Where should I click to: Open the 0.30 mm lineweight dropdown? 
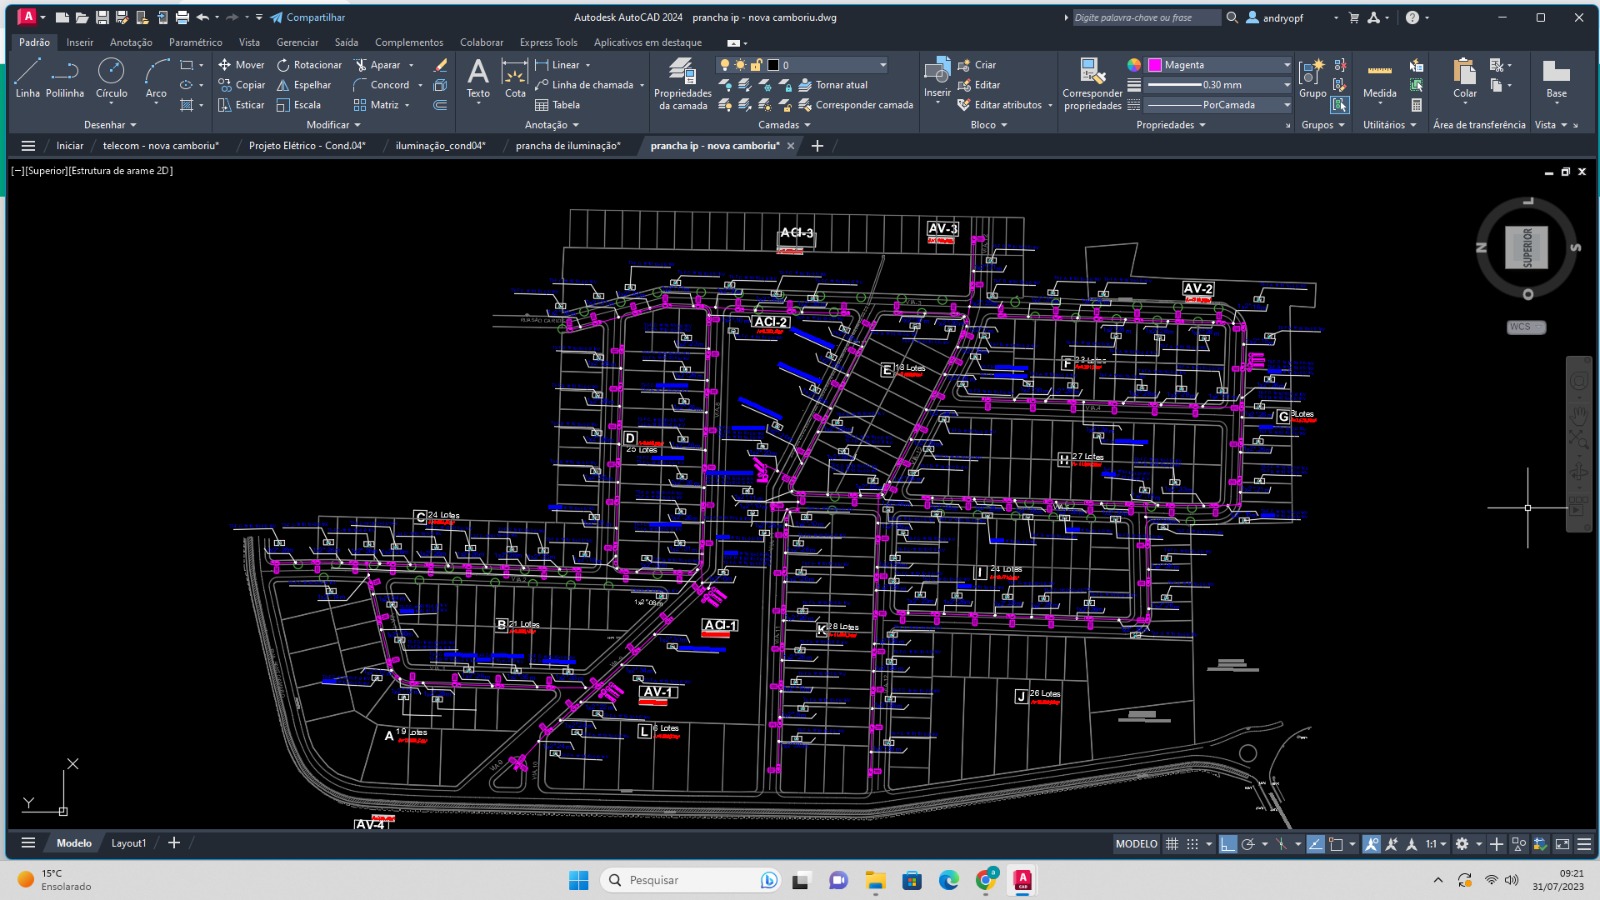pyautogui.click(x=1286, y=85)
